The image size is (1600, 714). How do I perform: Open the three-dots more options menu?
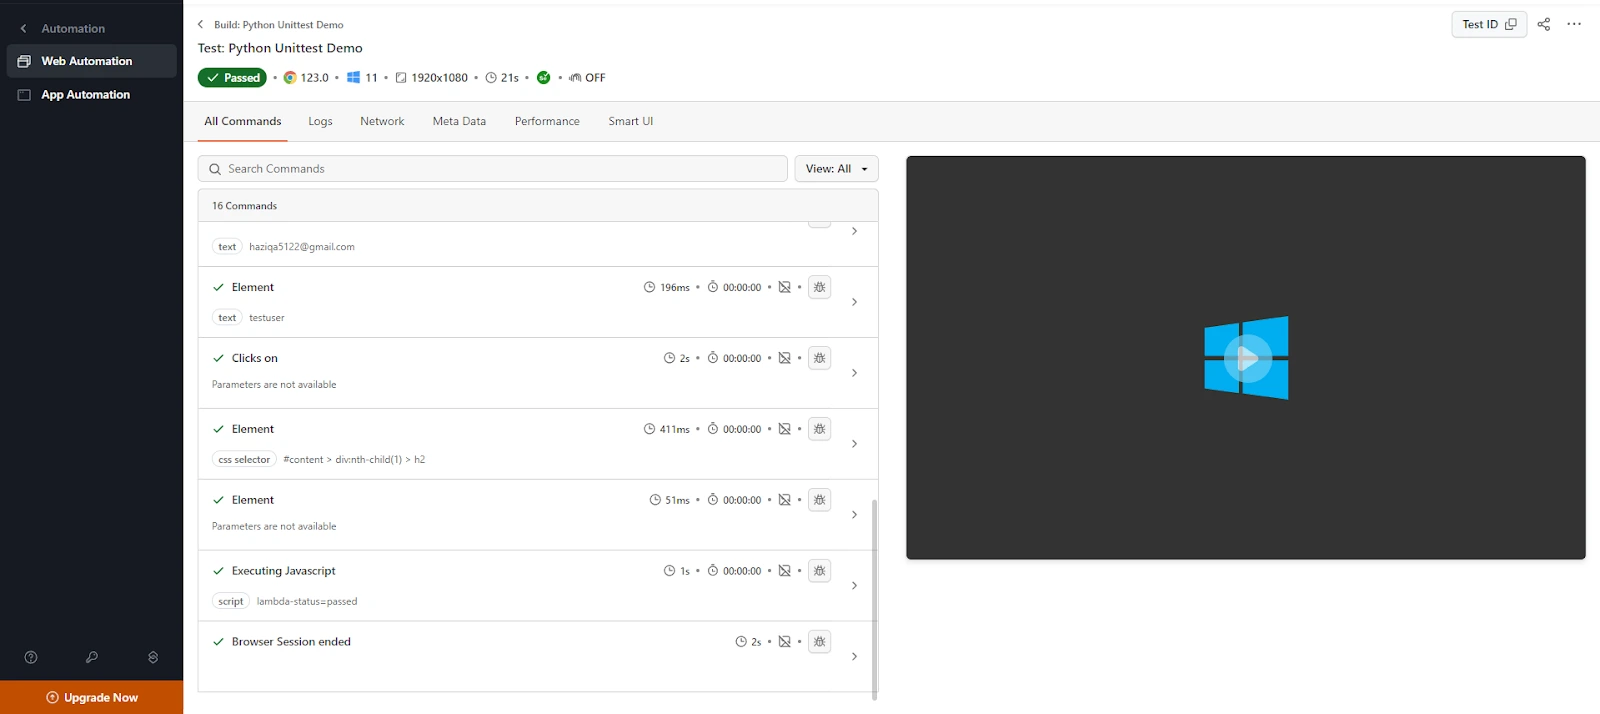(1574, 24)
